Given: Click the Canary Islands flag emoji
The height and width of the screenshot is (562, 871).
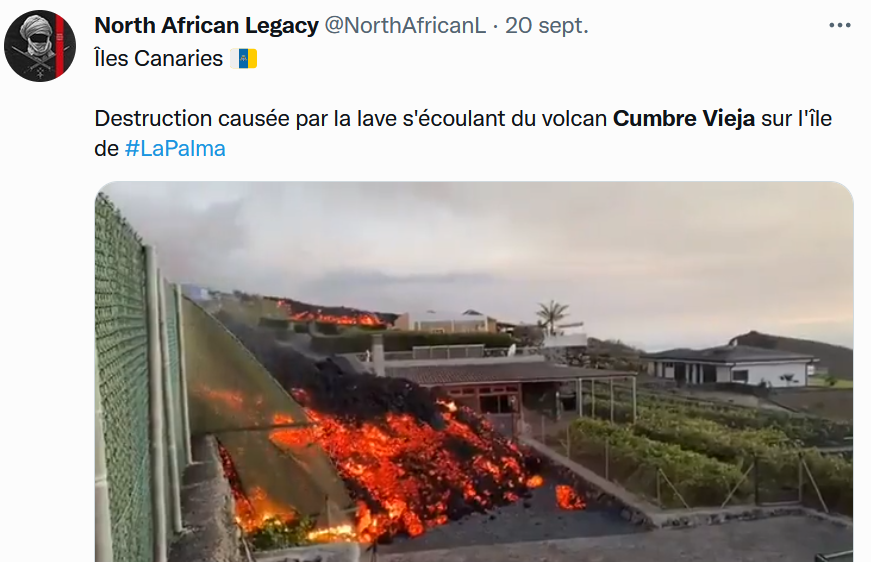Looking at the screenshot, I should [244, 58].
